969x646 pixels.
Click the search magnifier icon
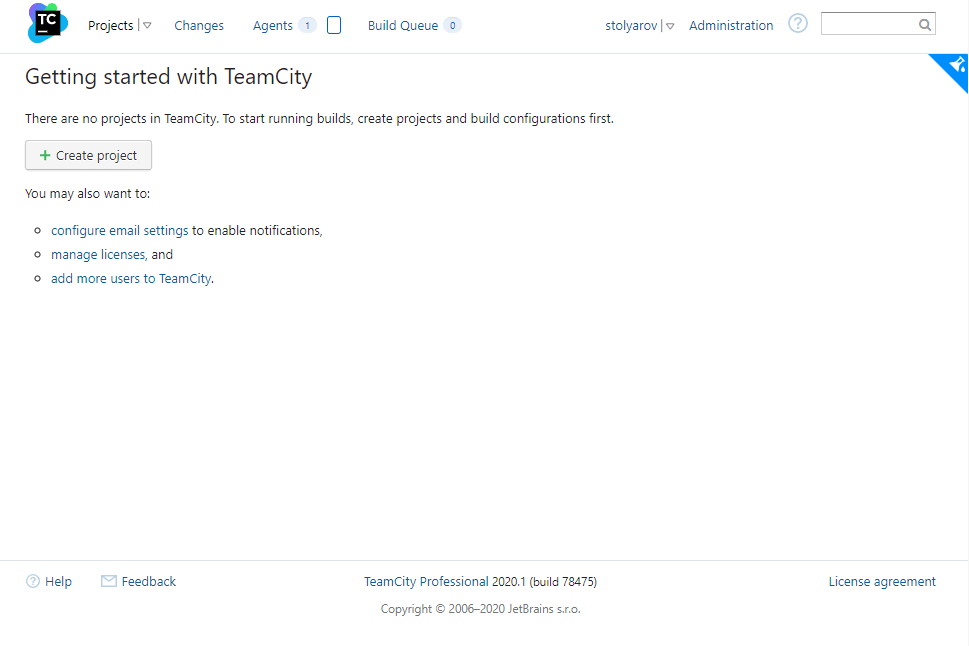tap(925, 25)
